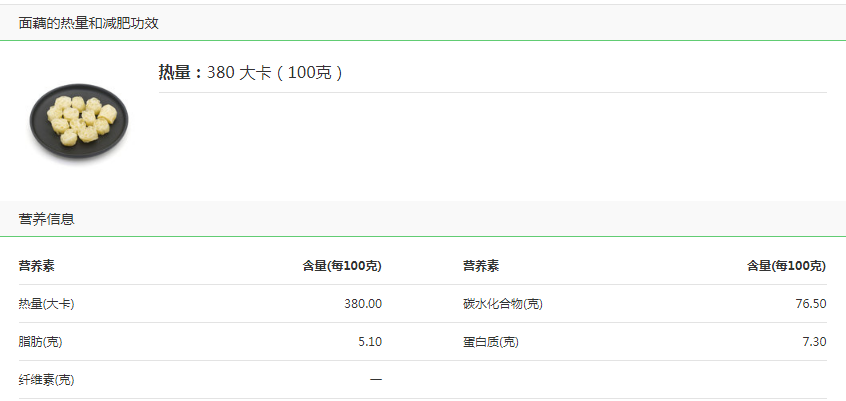Click the 7.30 protein value
Screen dimensions: 846x401
tap(814, 342)
